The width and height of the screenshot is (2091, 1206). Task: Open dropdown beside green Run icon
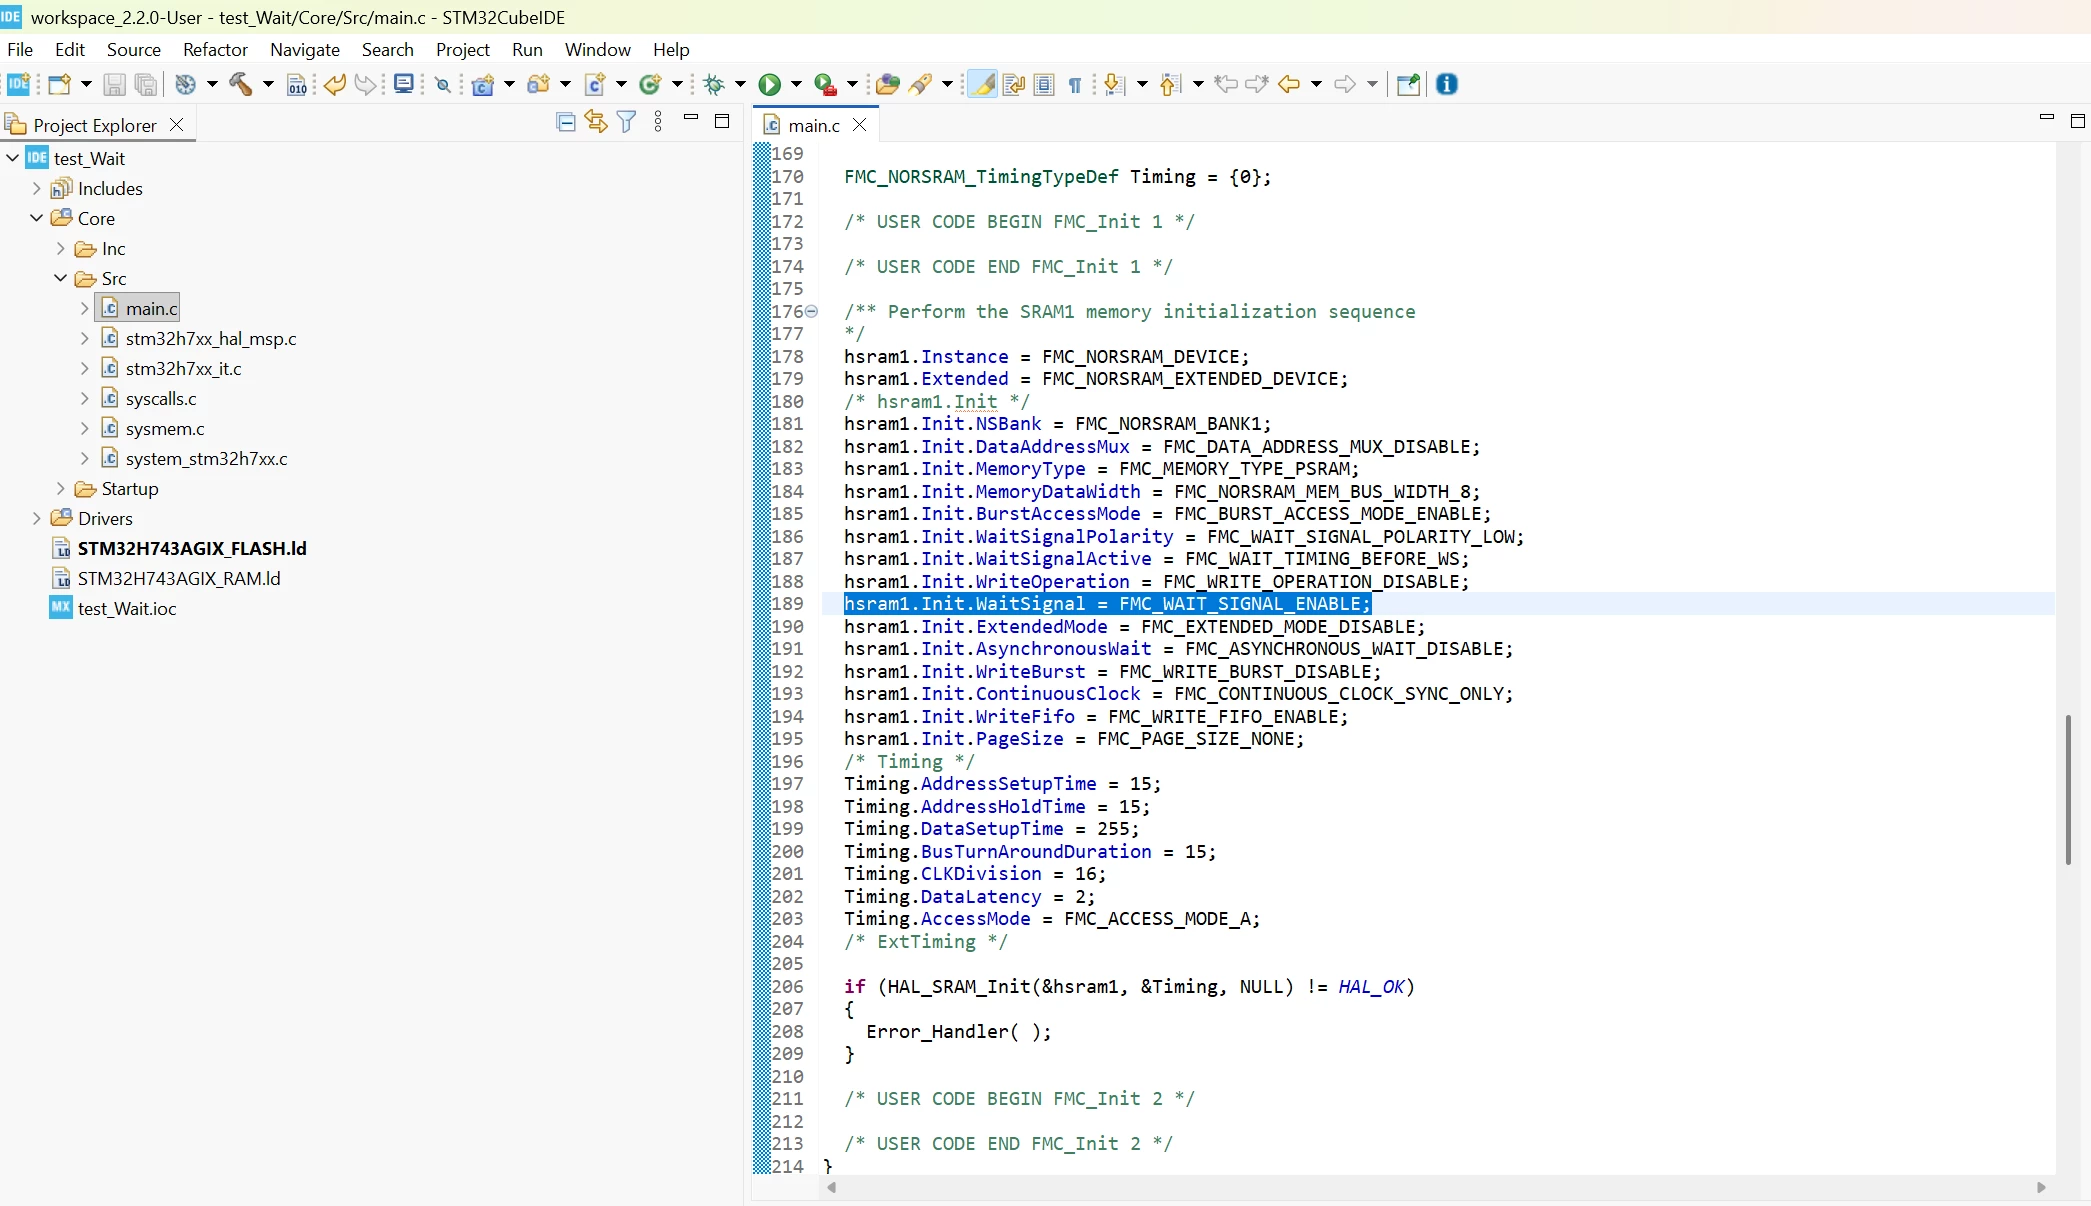point(796,85)
